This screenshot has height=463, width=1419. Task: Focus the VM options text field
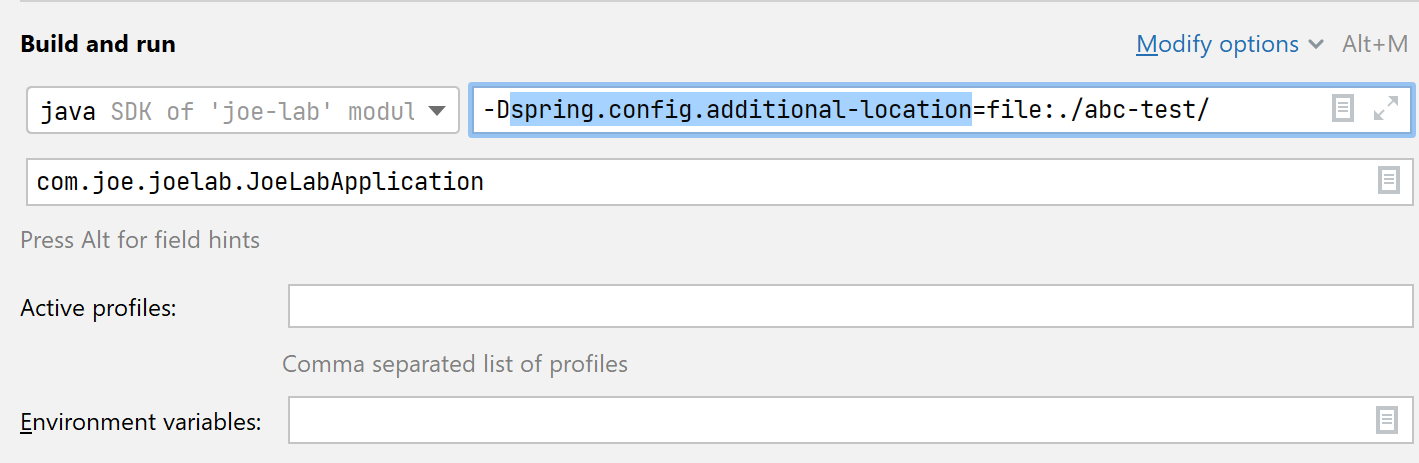[1270, 110]
